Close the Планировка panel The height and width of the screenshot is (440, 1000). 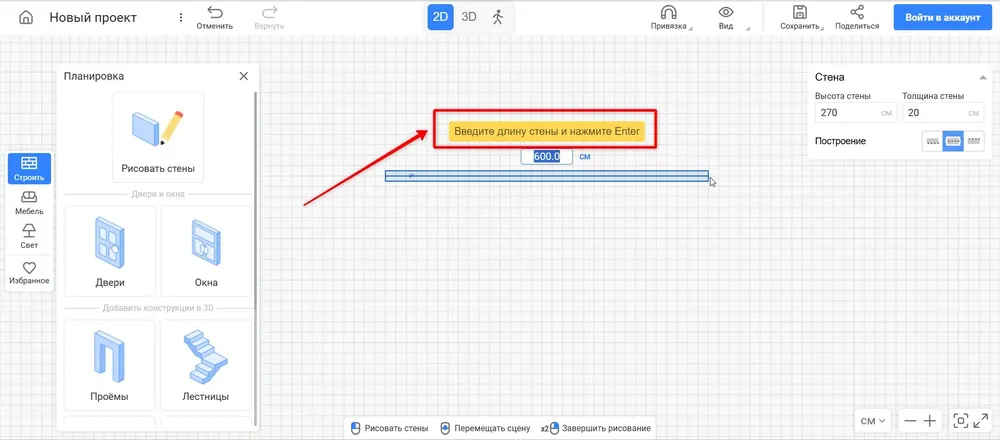243,76
